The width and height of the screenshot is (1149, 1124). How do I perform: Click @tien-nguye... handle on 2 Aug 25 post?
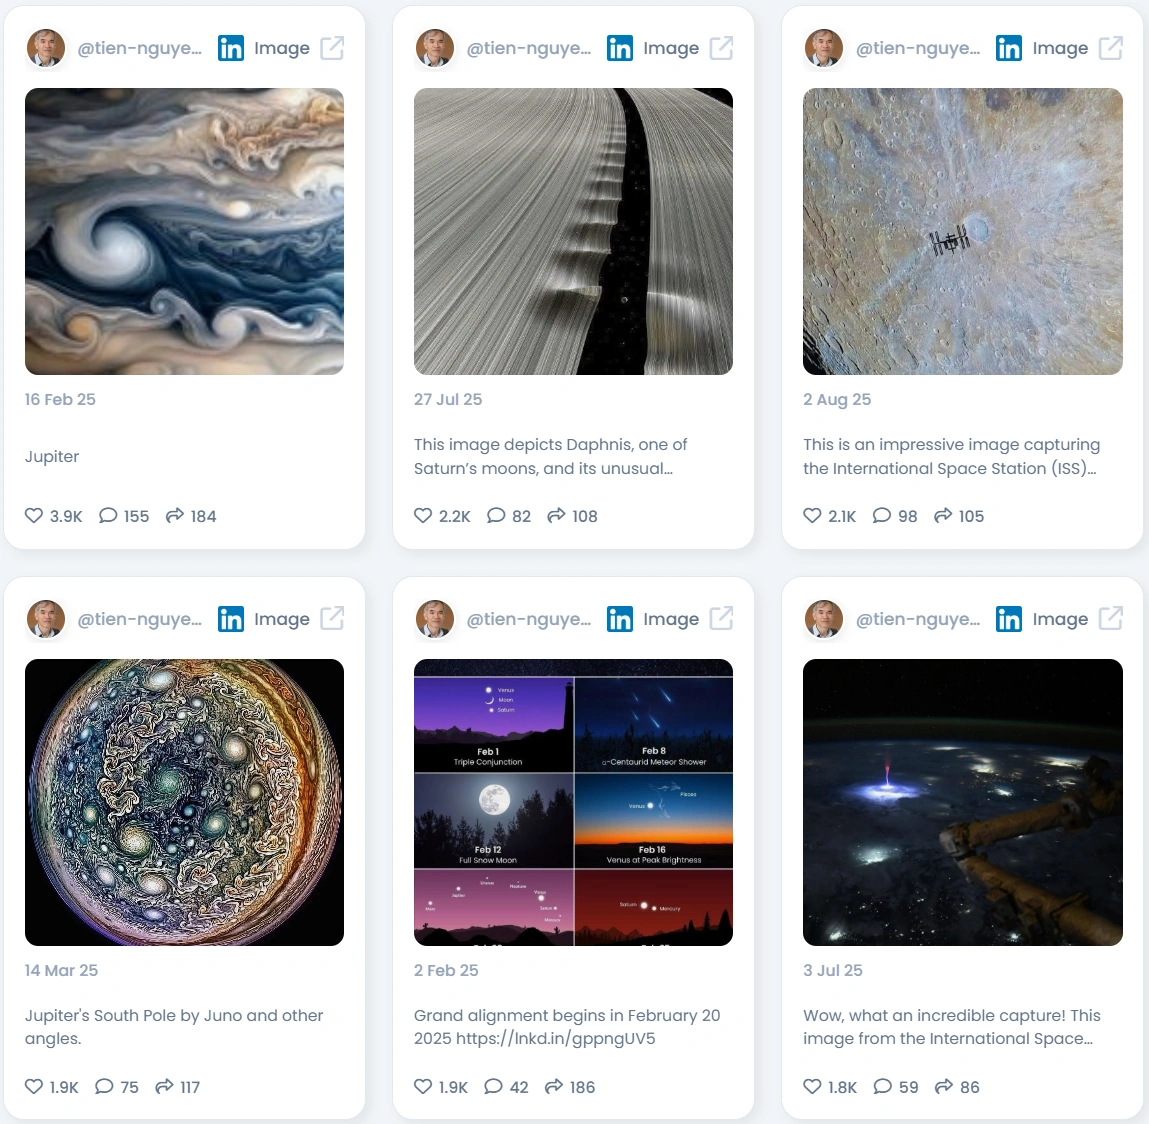[917, 48]
